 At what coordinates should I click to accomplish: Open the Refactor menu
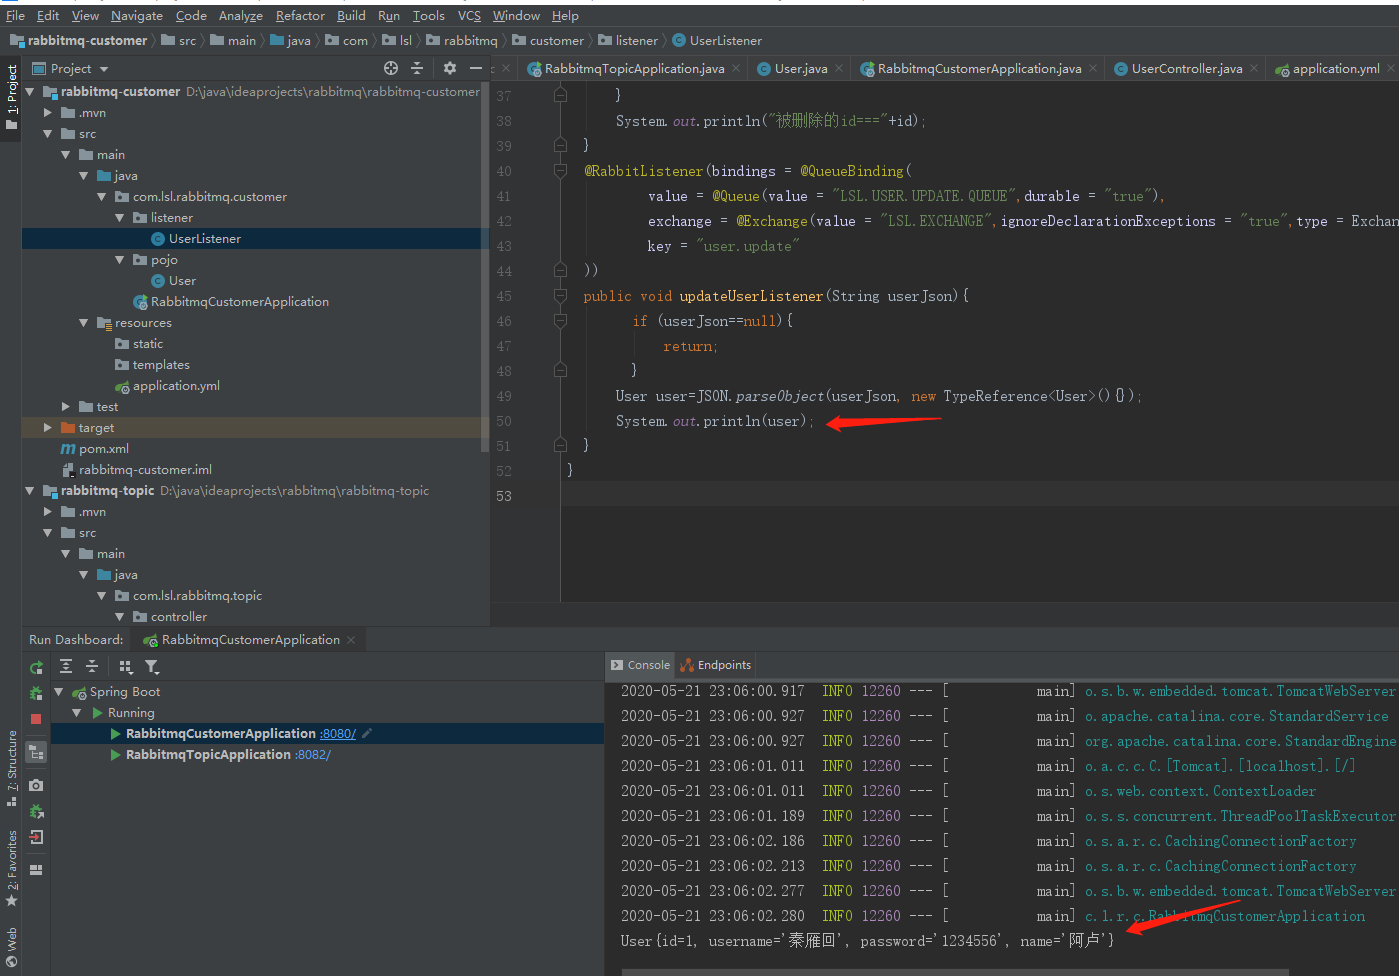click(300, 15)
